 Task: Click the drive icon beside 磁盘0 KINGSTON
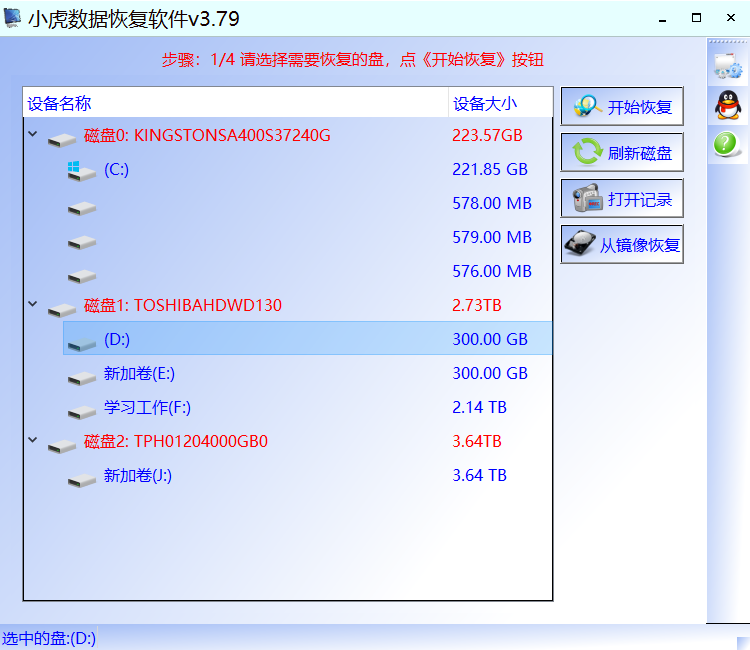[x=62, y=140]
